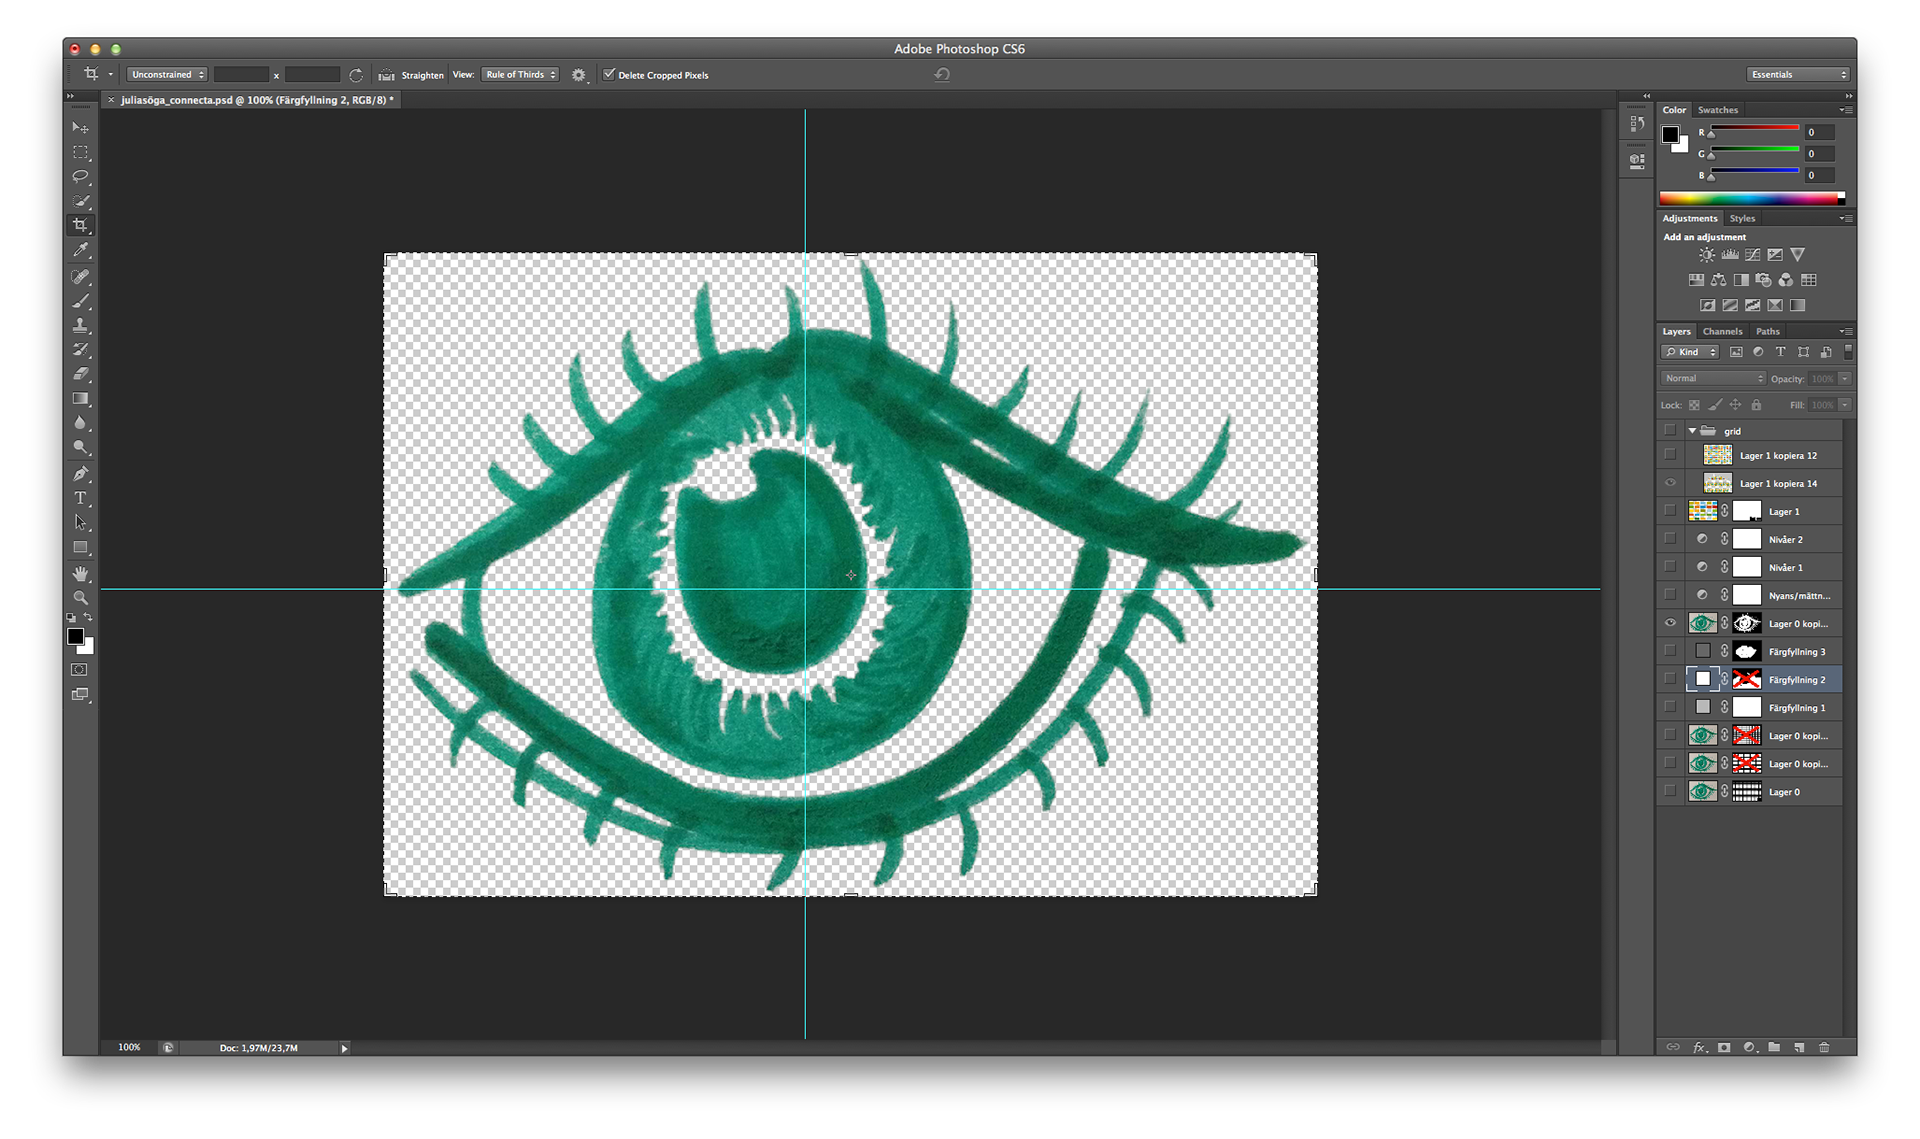Screen dimensions: 1920x1139
Task: Select the Clone Stamp tool
Action: 81,325
